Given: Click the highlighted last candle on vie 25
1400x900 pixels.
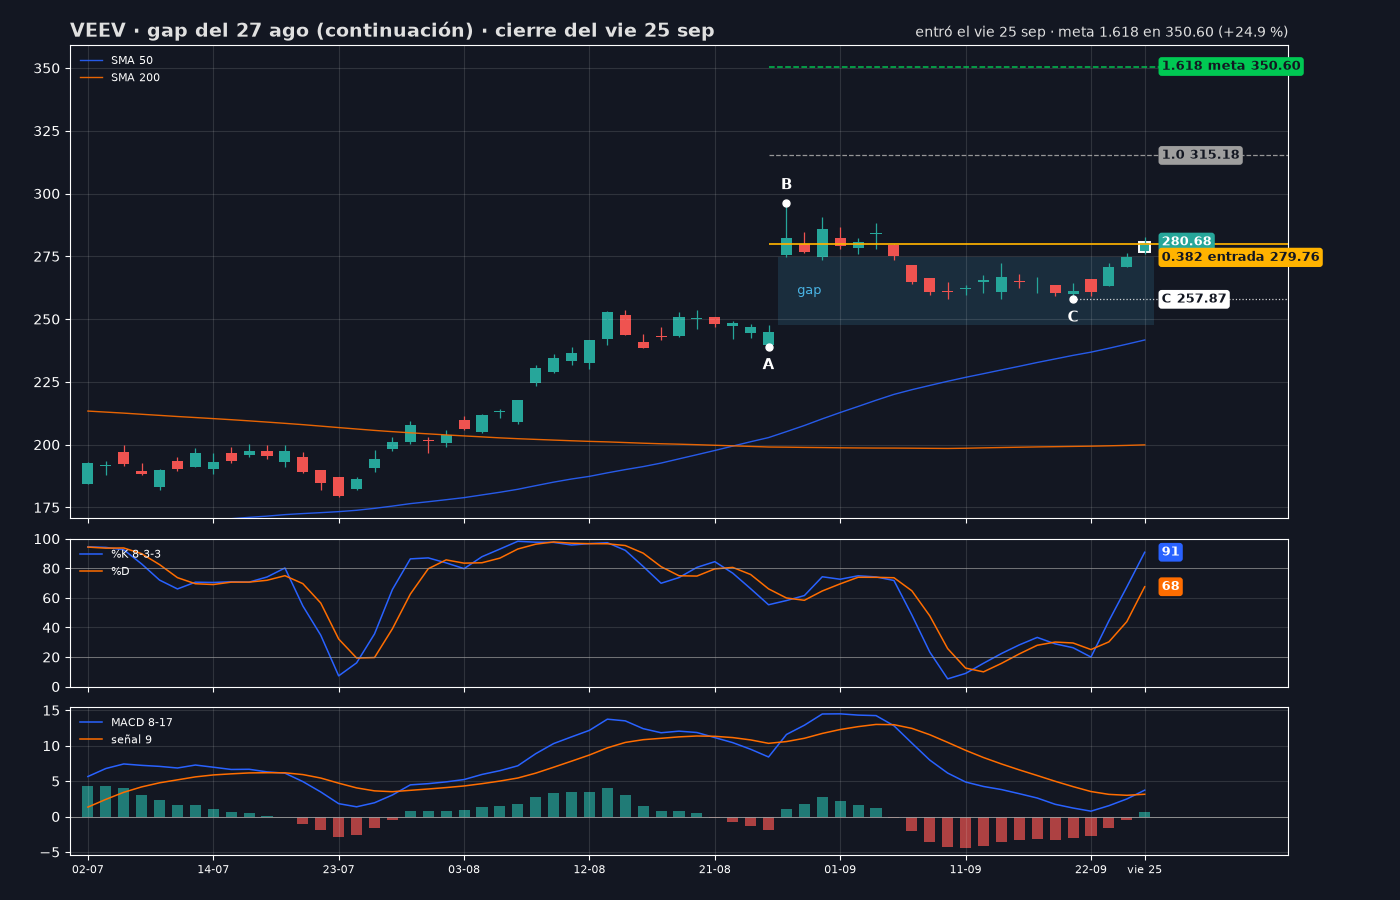Looking at the screenshot, I should (1144, 246).
